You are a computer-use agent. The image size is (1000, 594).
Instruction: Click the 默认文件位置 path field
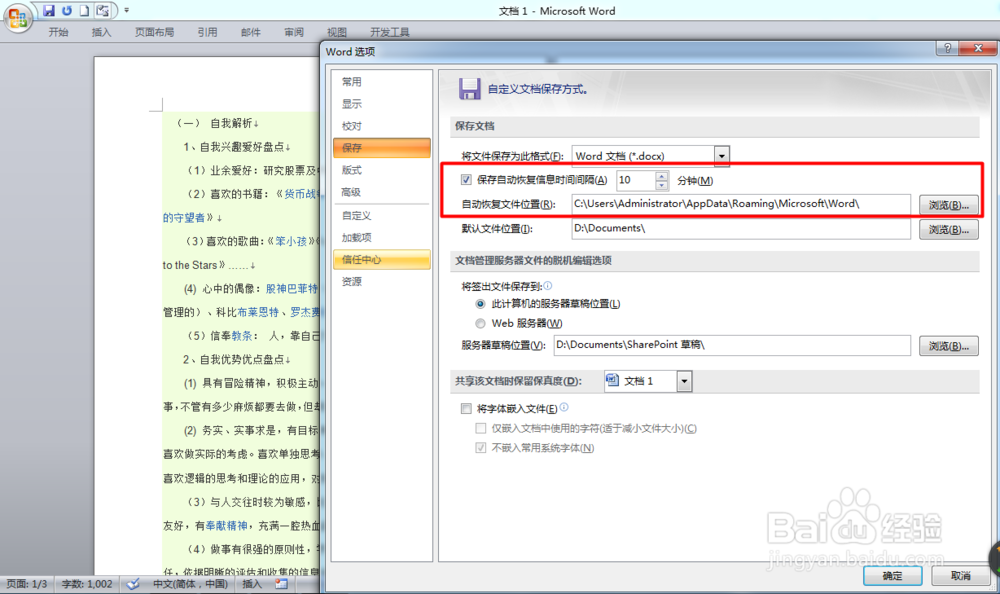click(x=740, y=228)
